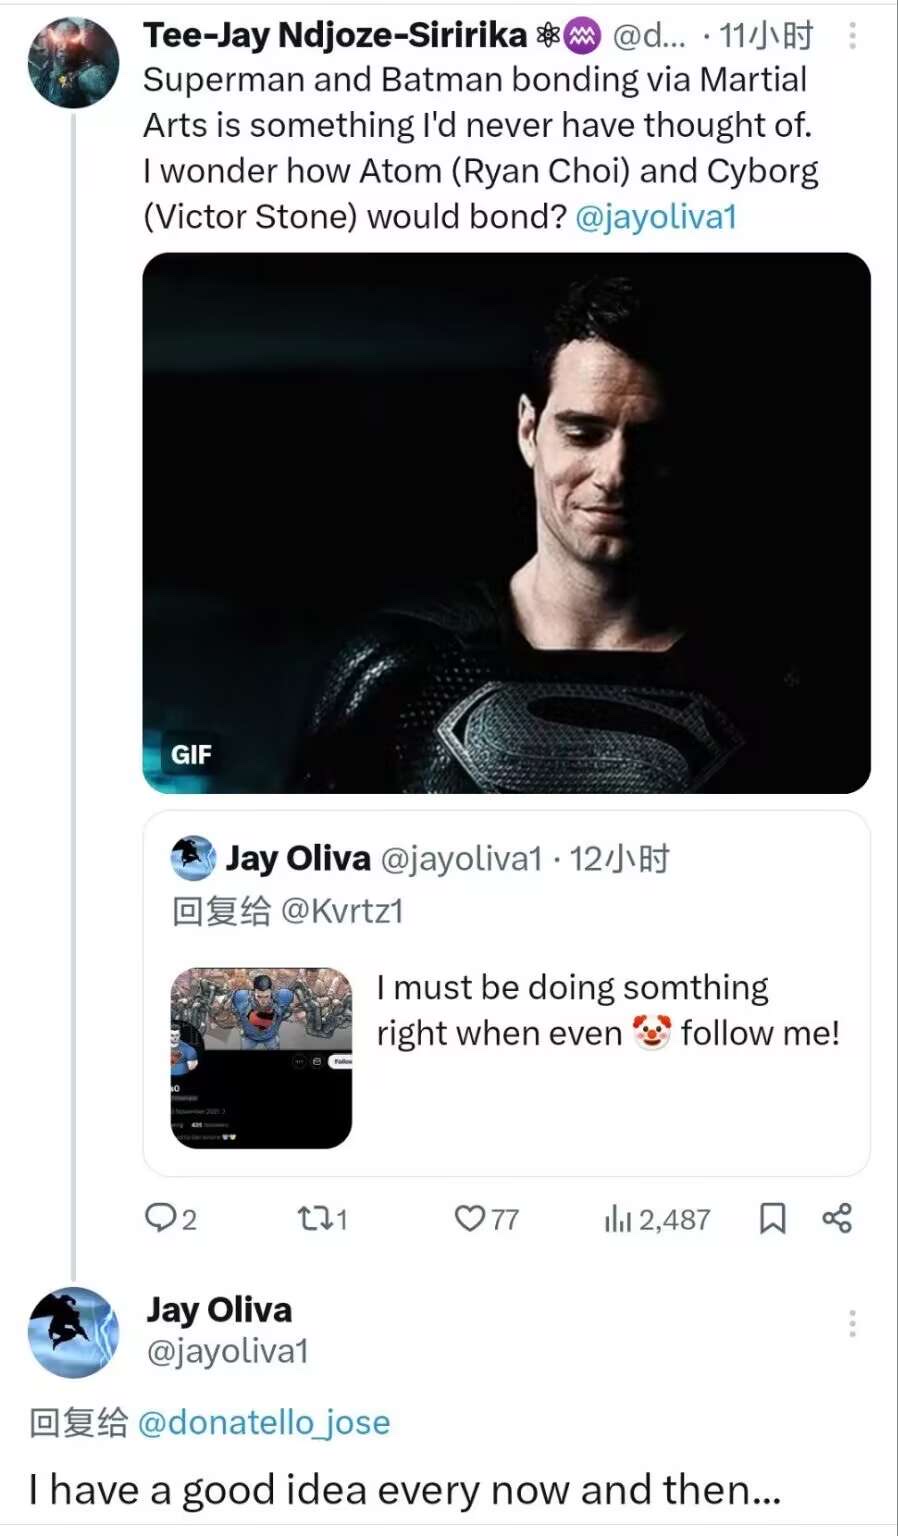
Task: Like the tweet with heart icon
Action: pyautogui.click(x=469, y=1218)
